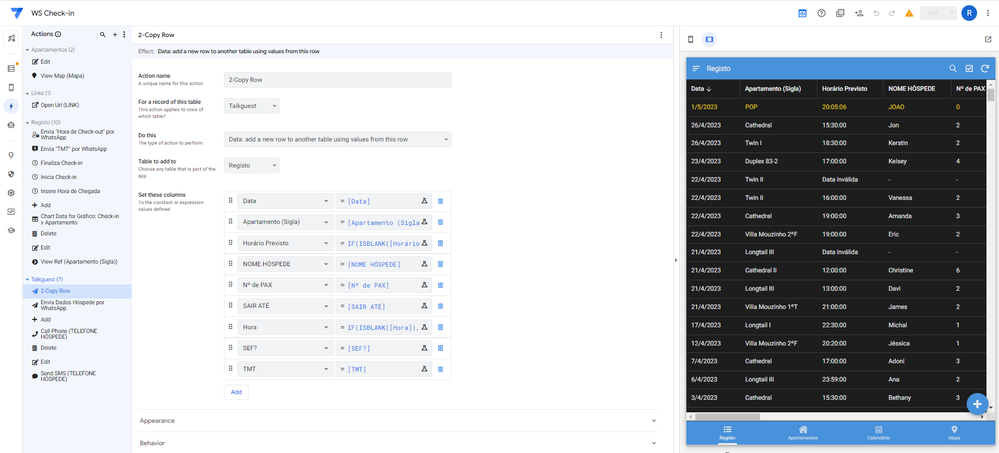
Task: Collapse preview with the panel divider arrow
Action: click(676, 260)
